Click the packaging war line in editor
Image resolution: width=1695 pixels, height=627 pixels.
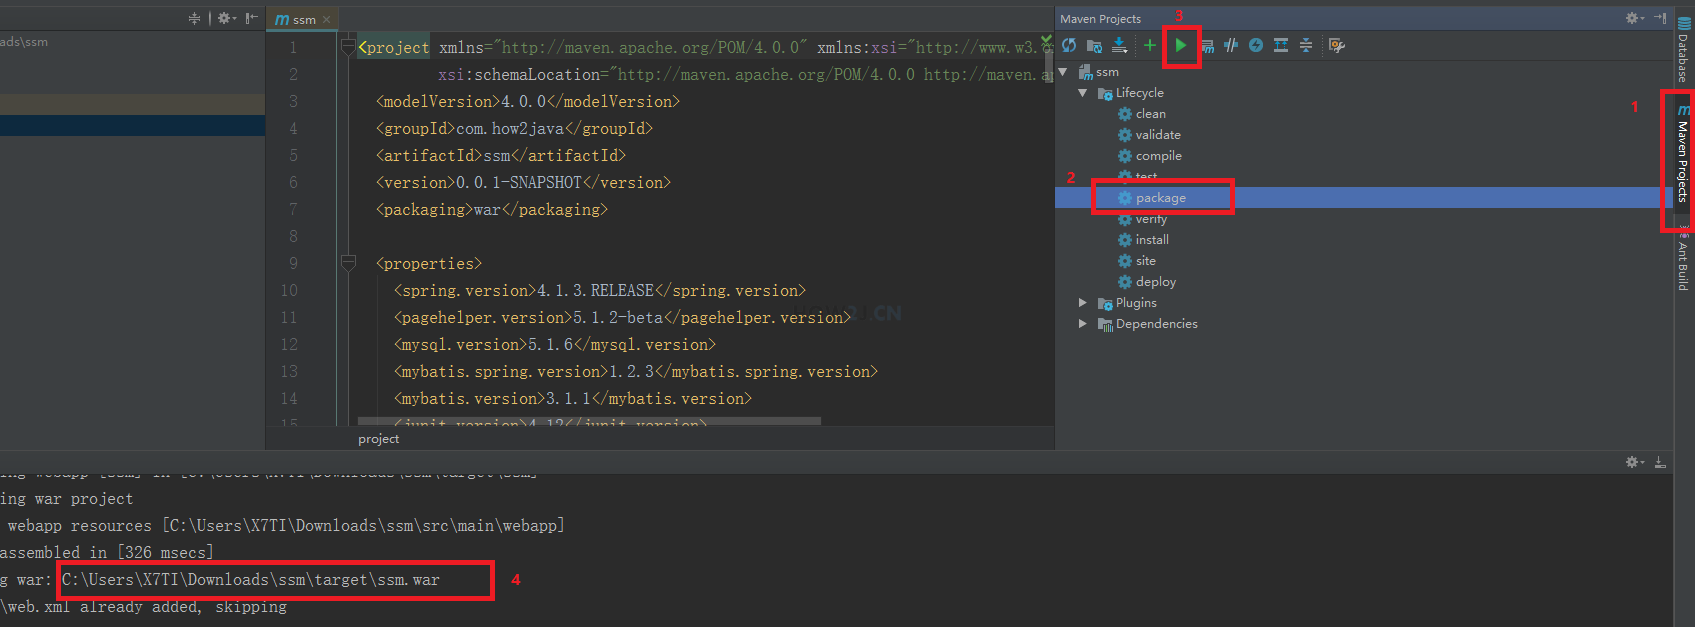492,209
